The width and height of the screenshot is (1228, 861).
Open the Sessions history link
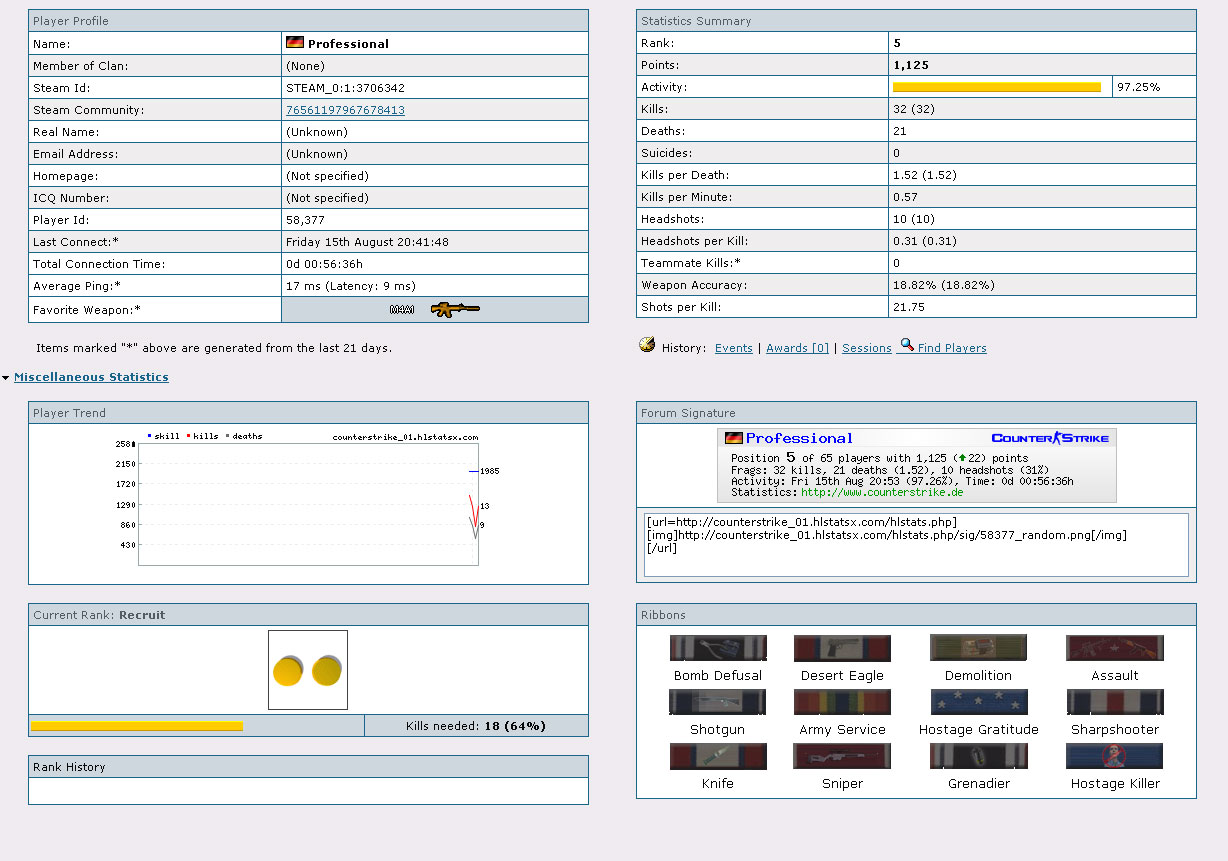[866, 348]
